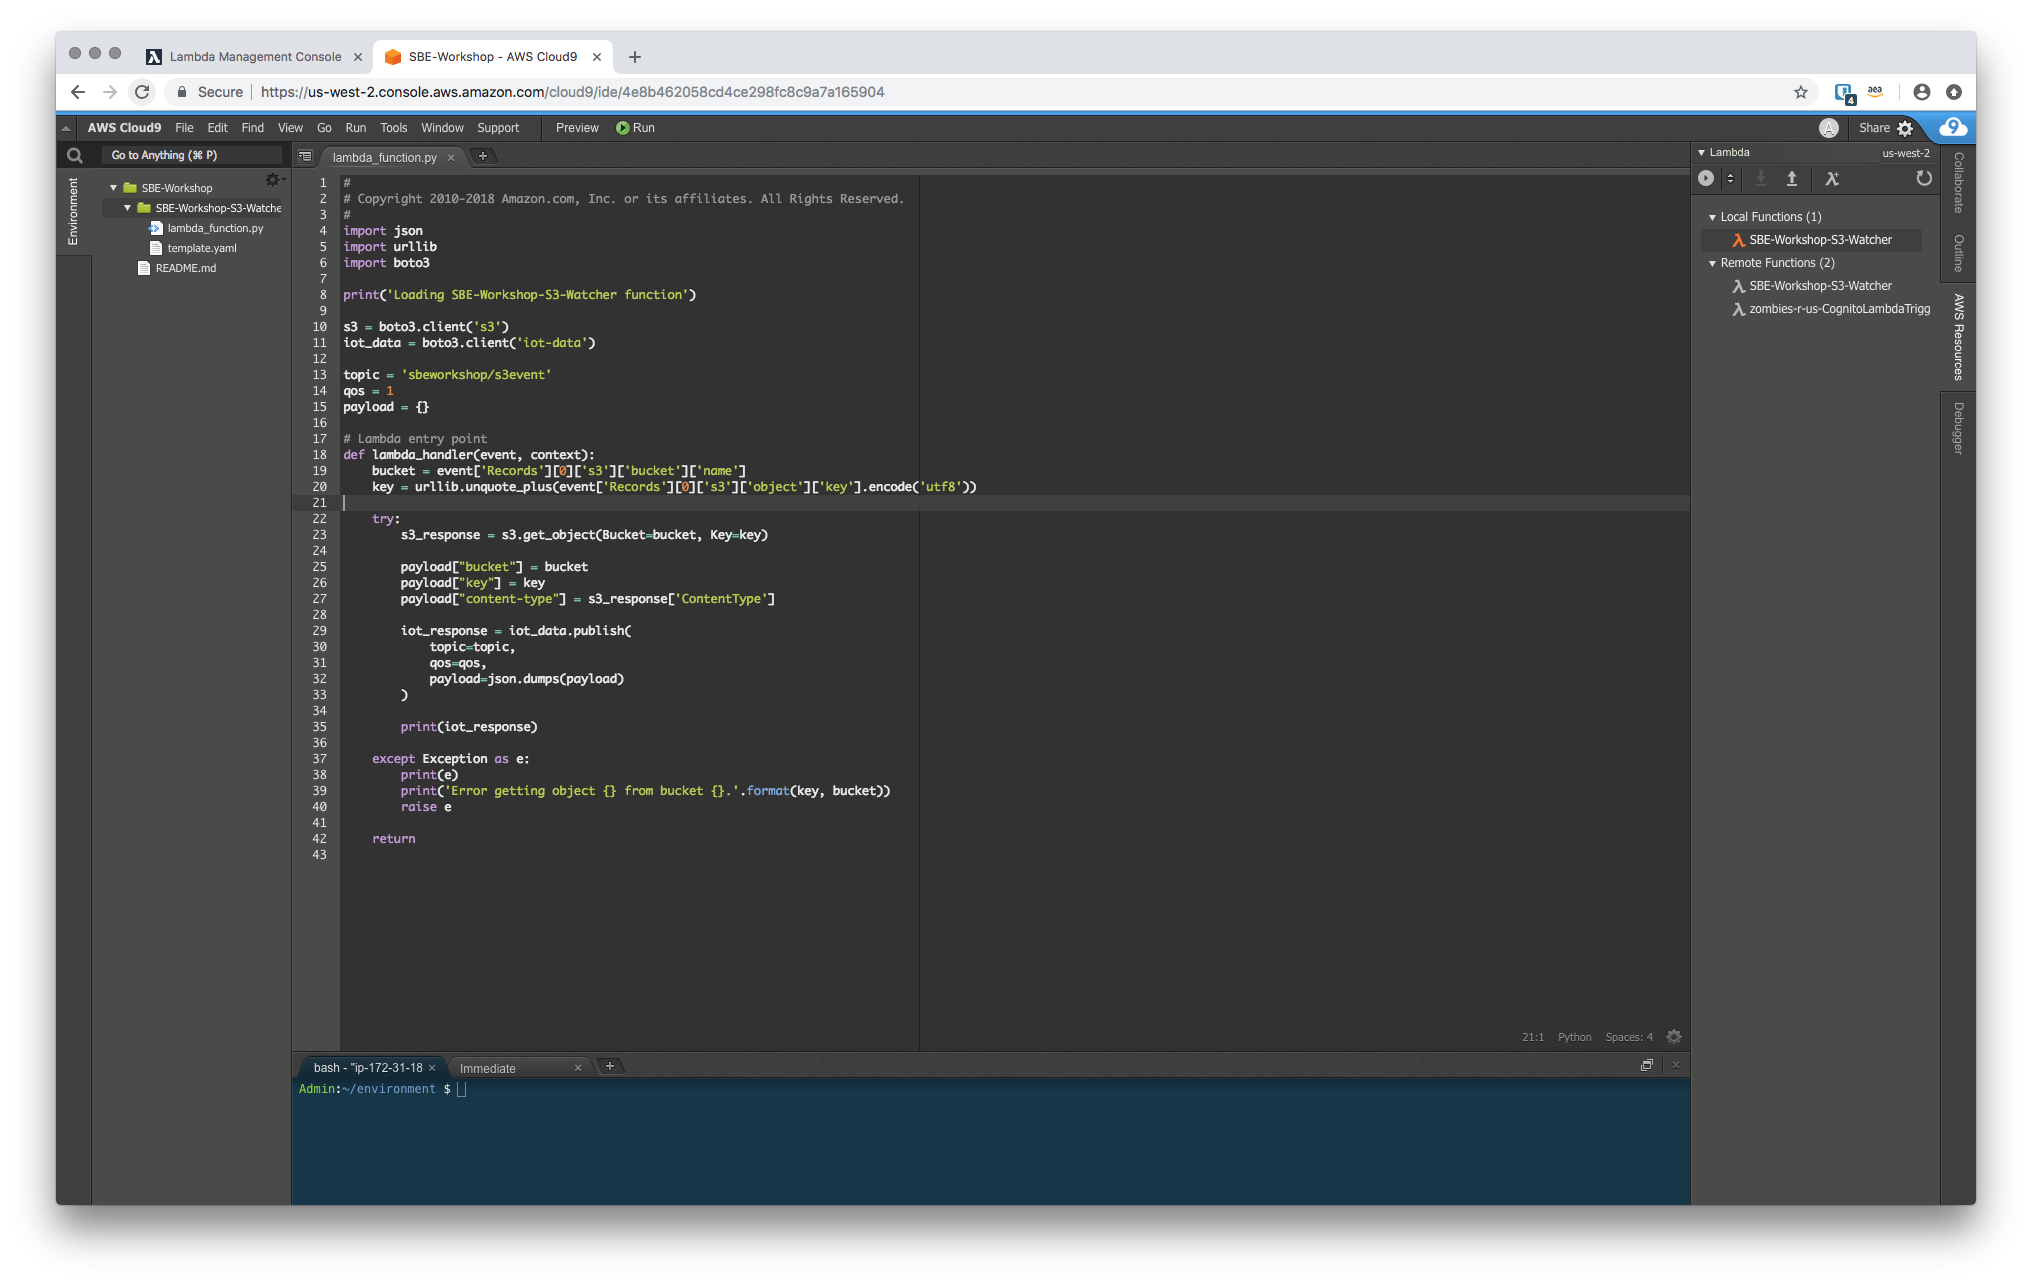Click the browser address bar URL
The height and width of the screenshot is (1285, 2032).
[572, 92]
